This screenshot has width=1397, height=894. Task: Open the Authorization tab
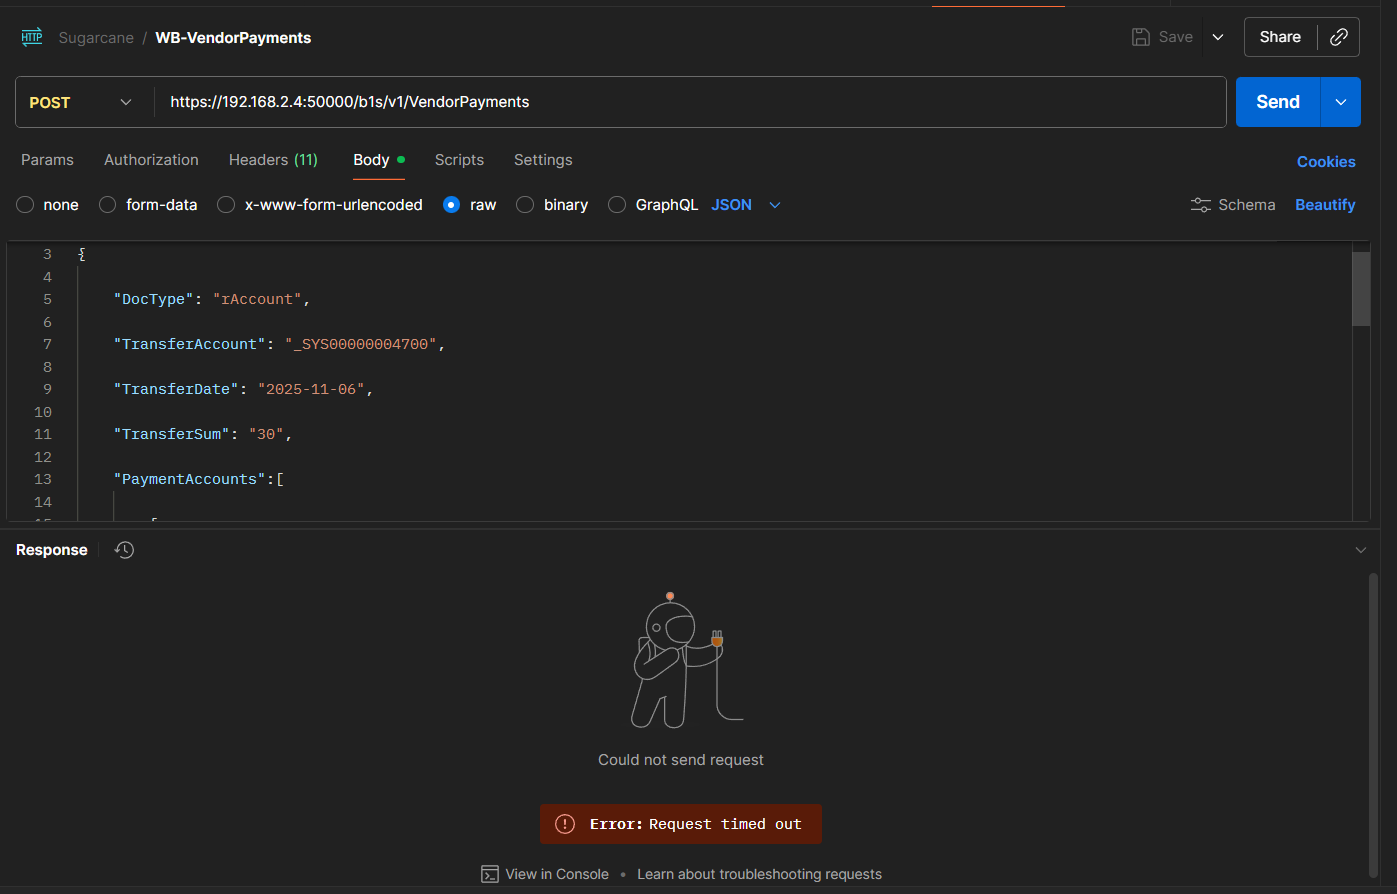pos(151,160)
